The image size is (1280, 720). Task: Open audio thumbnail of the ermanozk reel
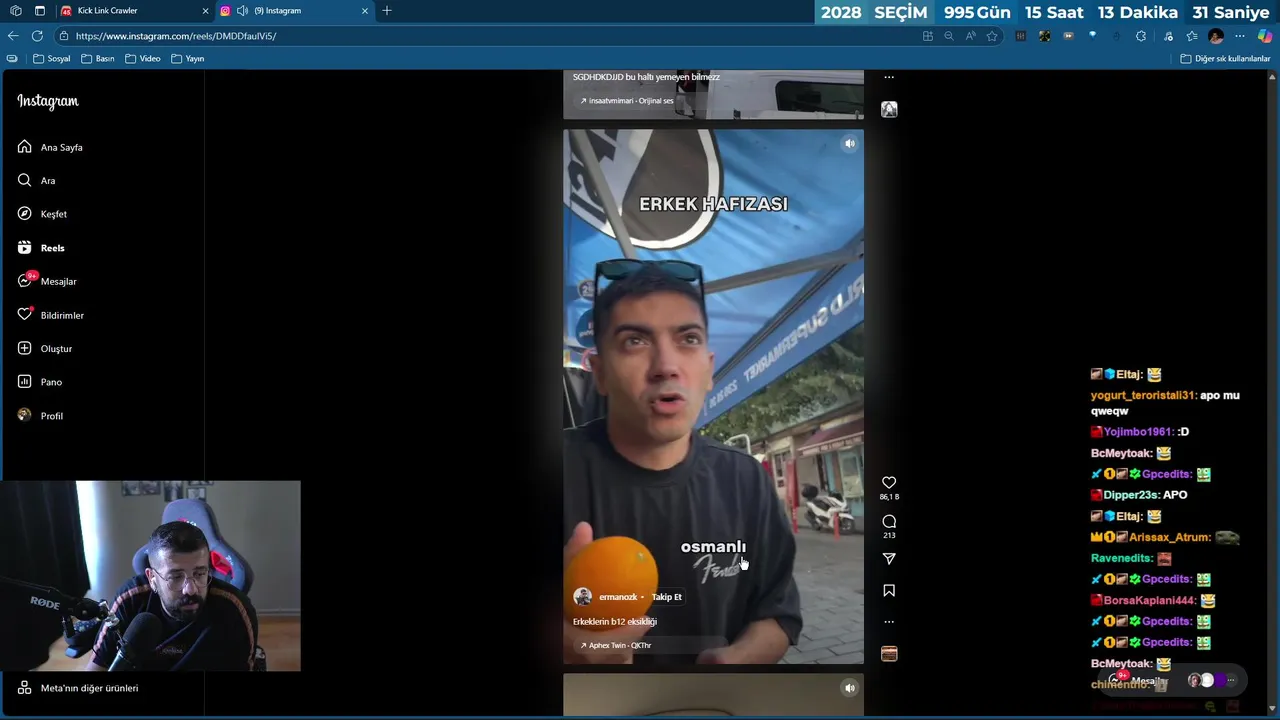889,653
